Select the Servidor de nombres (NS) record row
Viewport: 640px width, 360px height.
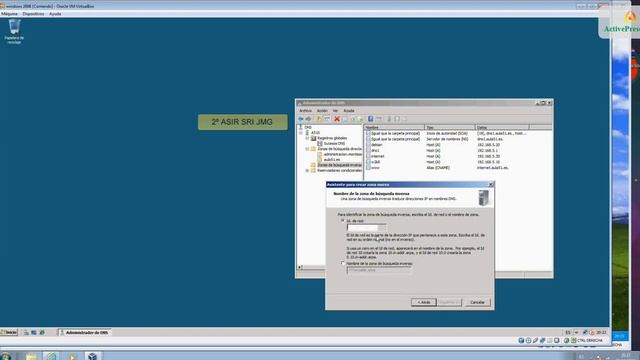[x=447, y=139]
